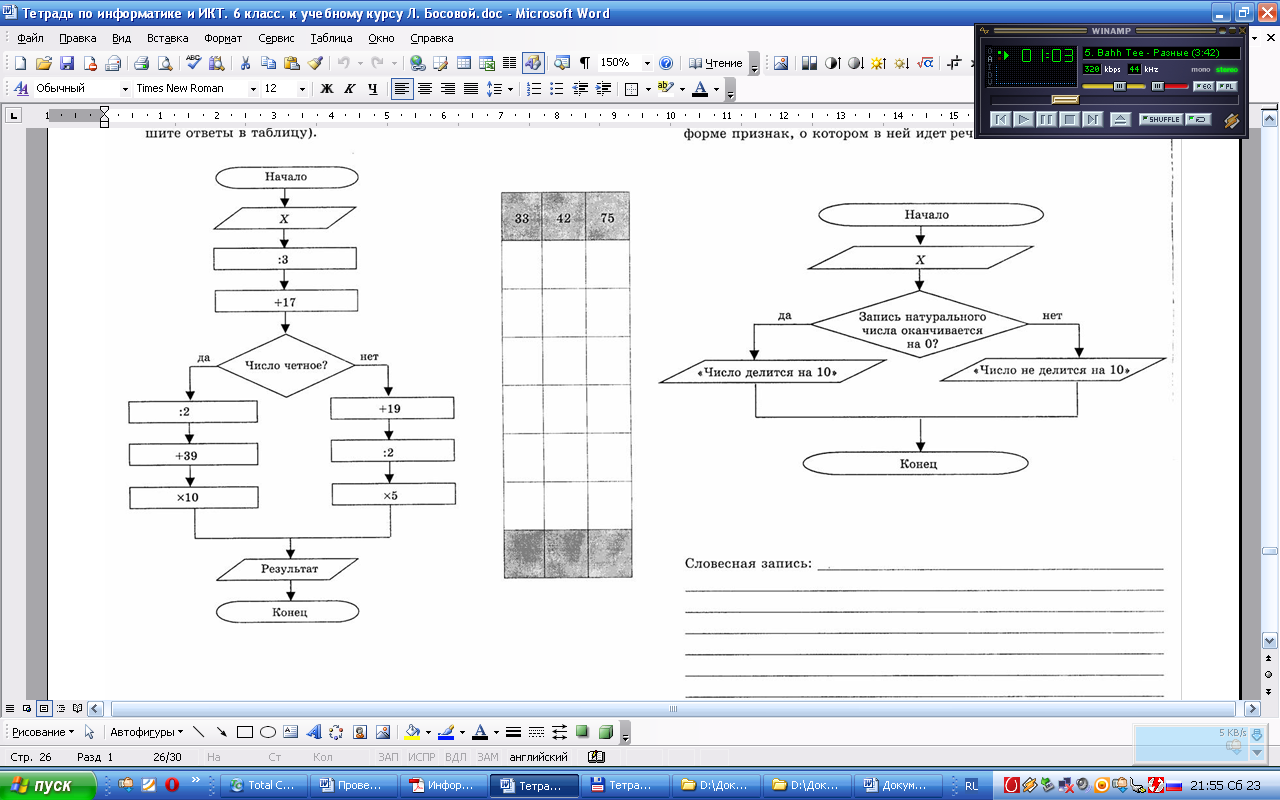The image size is (1280, 800).
Task: Click the Columns icon
Action: pyautogui.click(x=510, y=63)
